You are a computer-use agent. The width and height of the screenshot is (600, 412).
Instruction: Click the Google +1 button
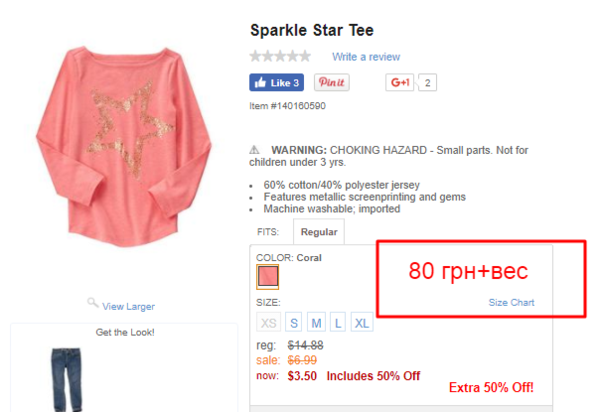tap(399, 82)
